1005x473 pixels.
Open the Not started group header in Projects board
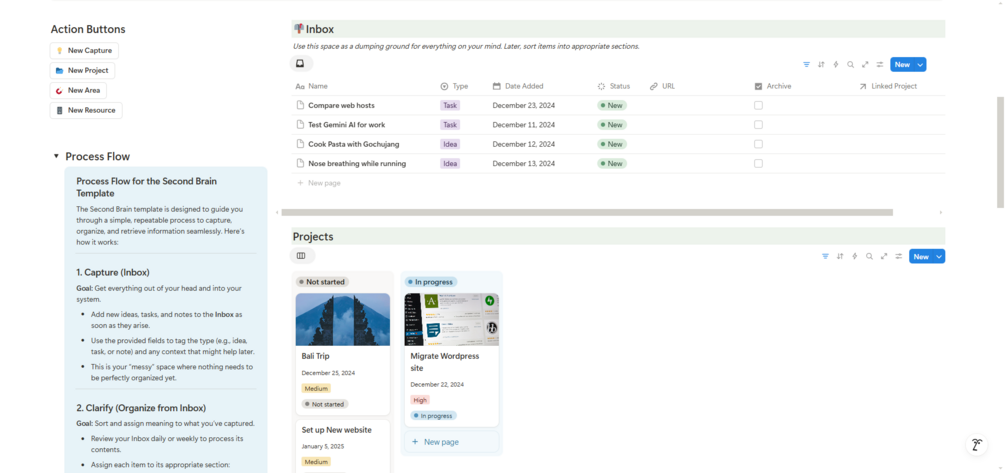(322, 282)
